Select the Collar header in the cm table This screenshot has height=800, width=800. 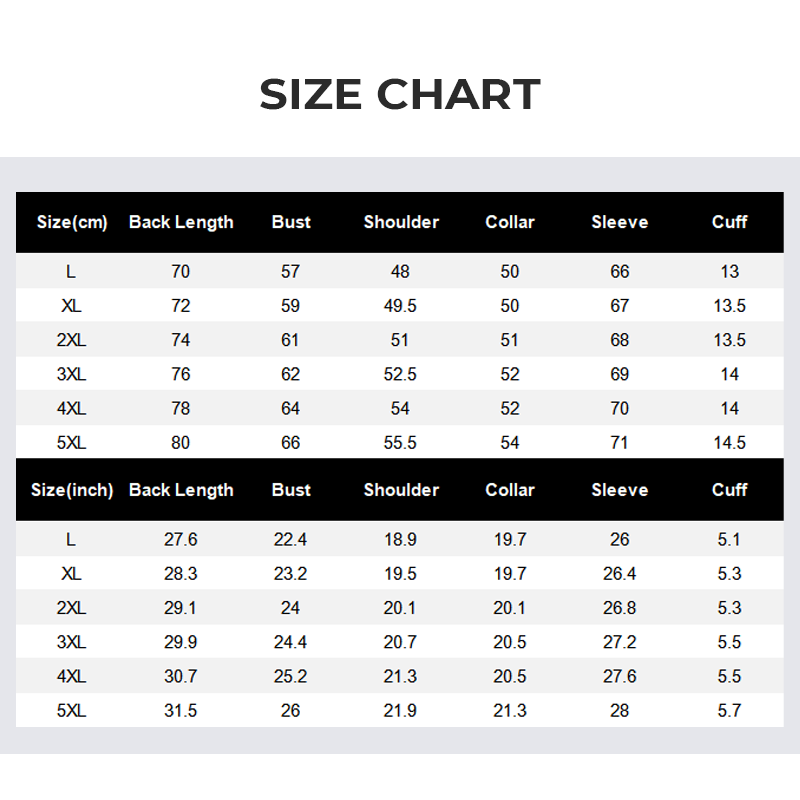tap(510, 222)
